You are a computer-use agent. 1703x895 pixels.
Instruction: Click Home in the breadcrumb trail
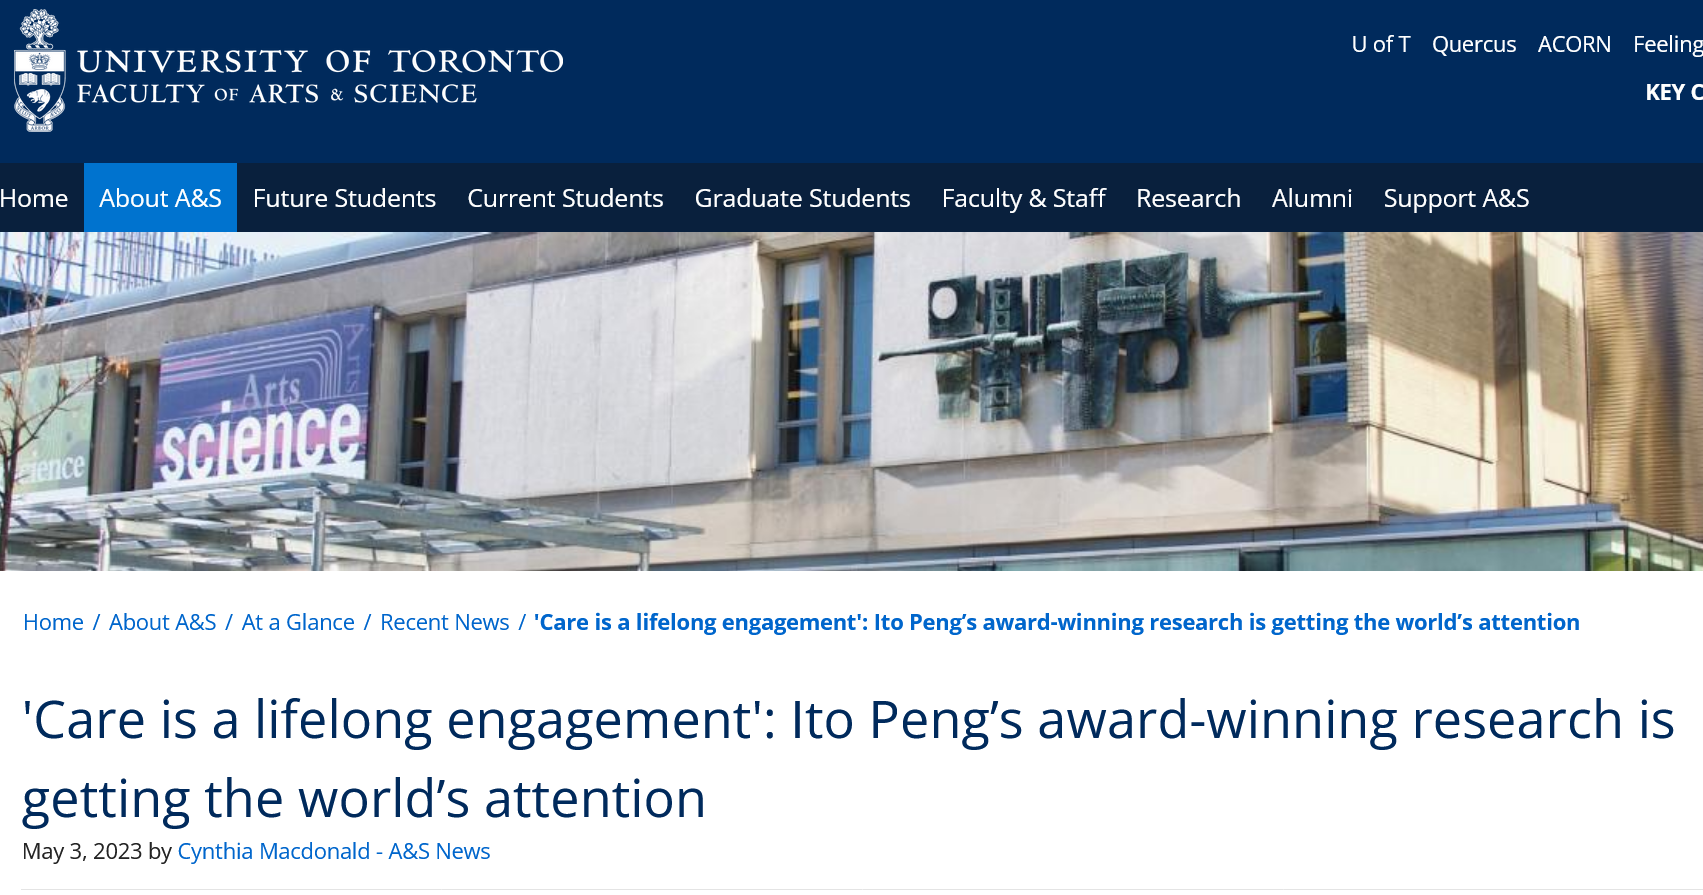(54, 621)
